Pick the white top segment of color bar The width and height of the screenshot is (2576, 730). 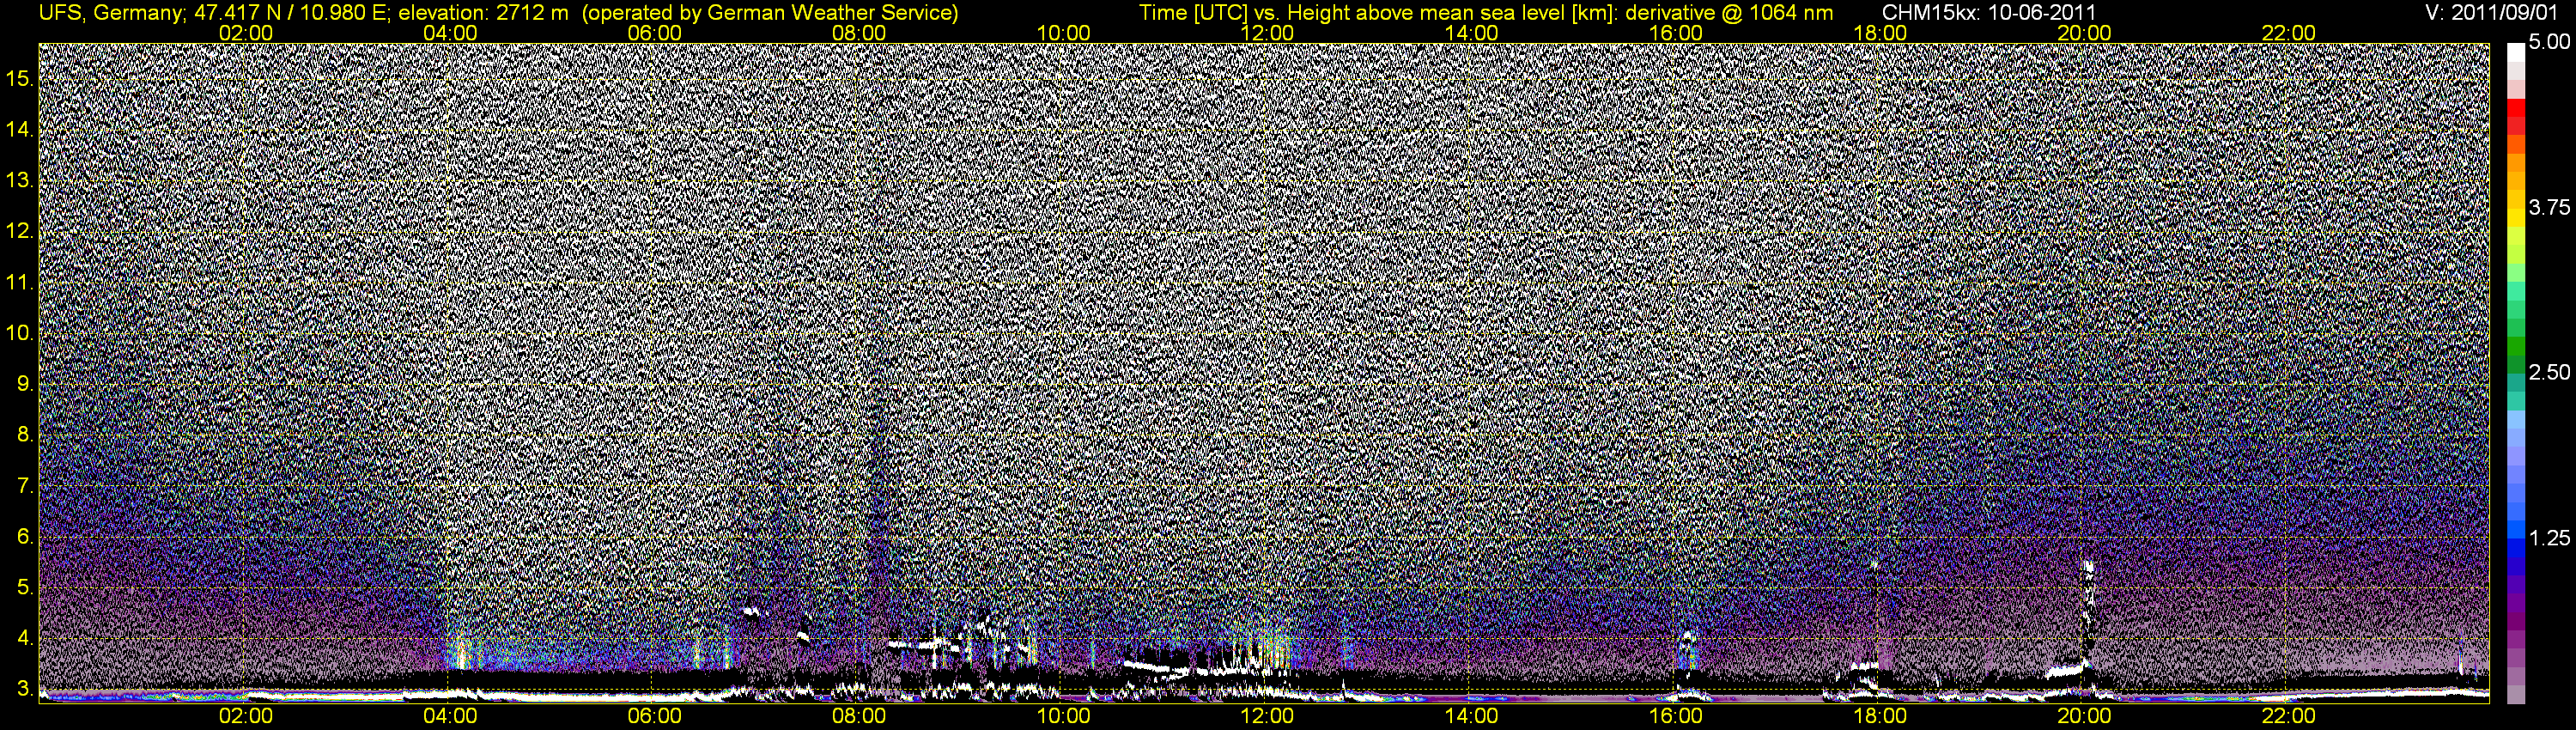click(2516, 52)
